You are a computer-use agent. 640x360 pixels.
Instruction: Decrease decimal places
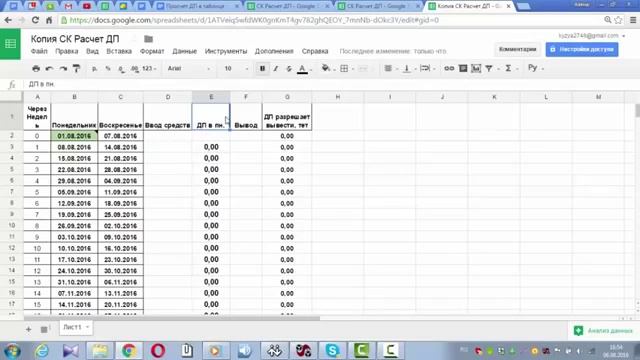coord(121,69)
